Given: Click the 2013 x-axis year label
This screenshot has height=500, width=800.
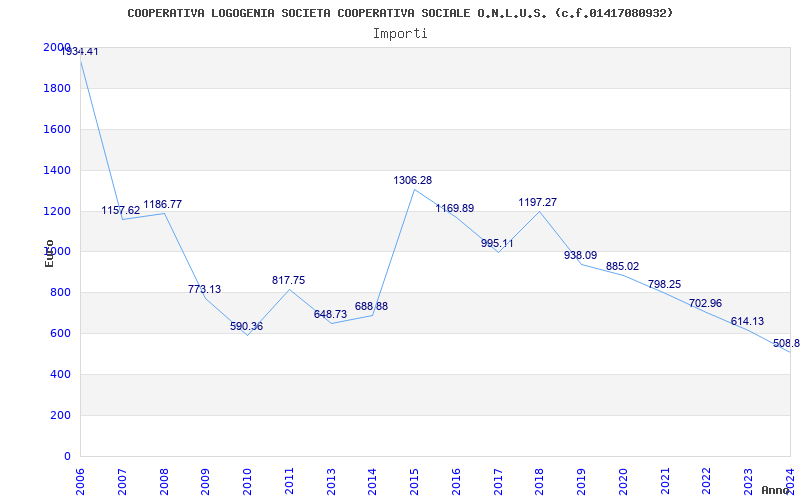Looking at the screenshot, I should pyautogui.click(x=331, y=481).
